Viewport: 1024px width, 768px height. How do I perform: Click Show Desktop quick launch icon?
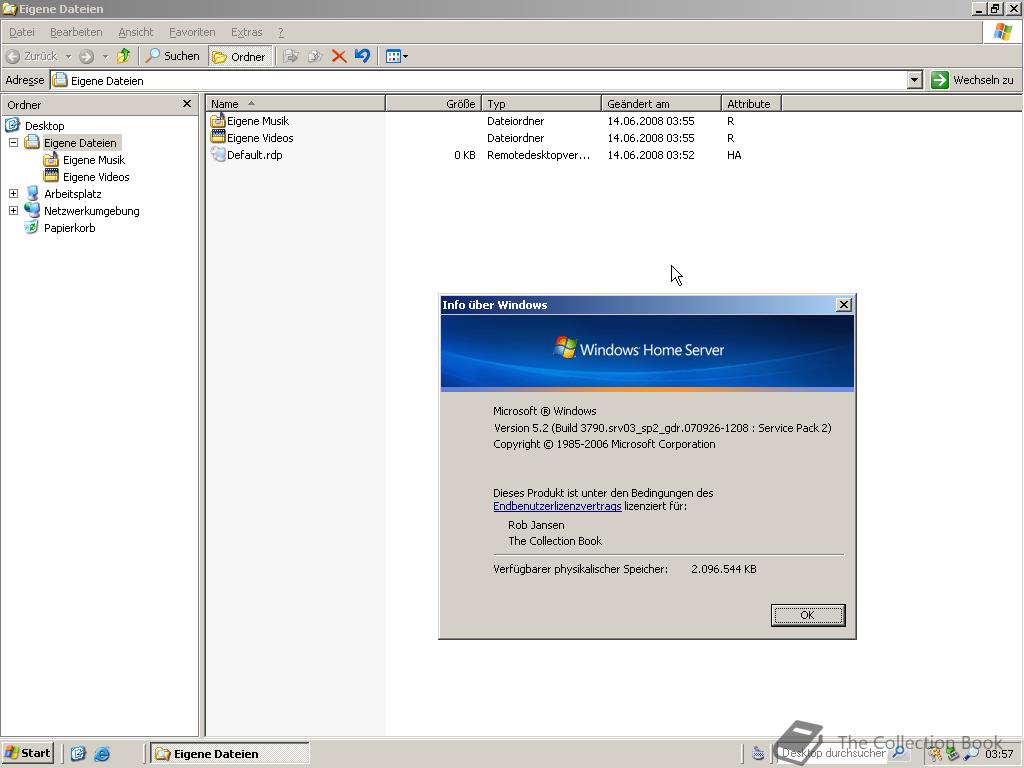click(x=78, y=753)
